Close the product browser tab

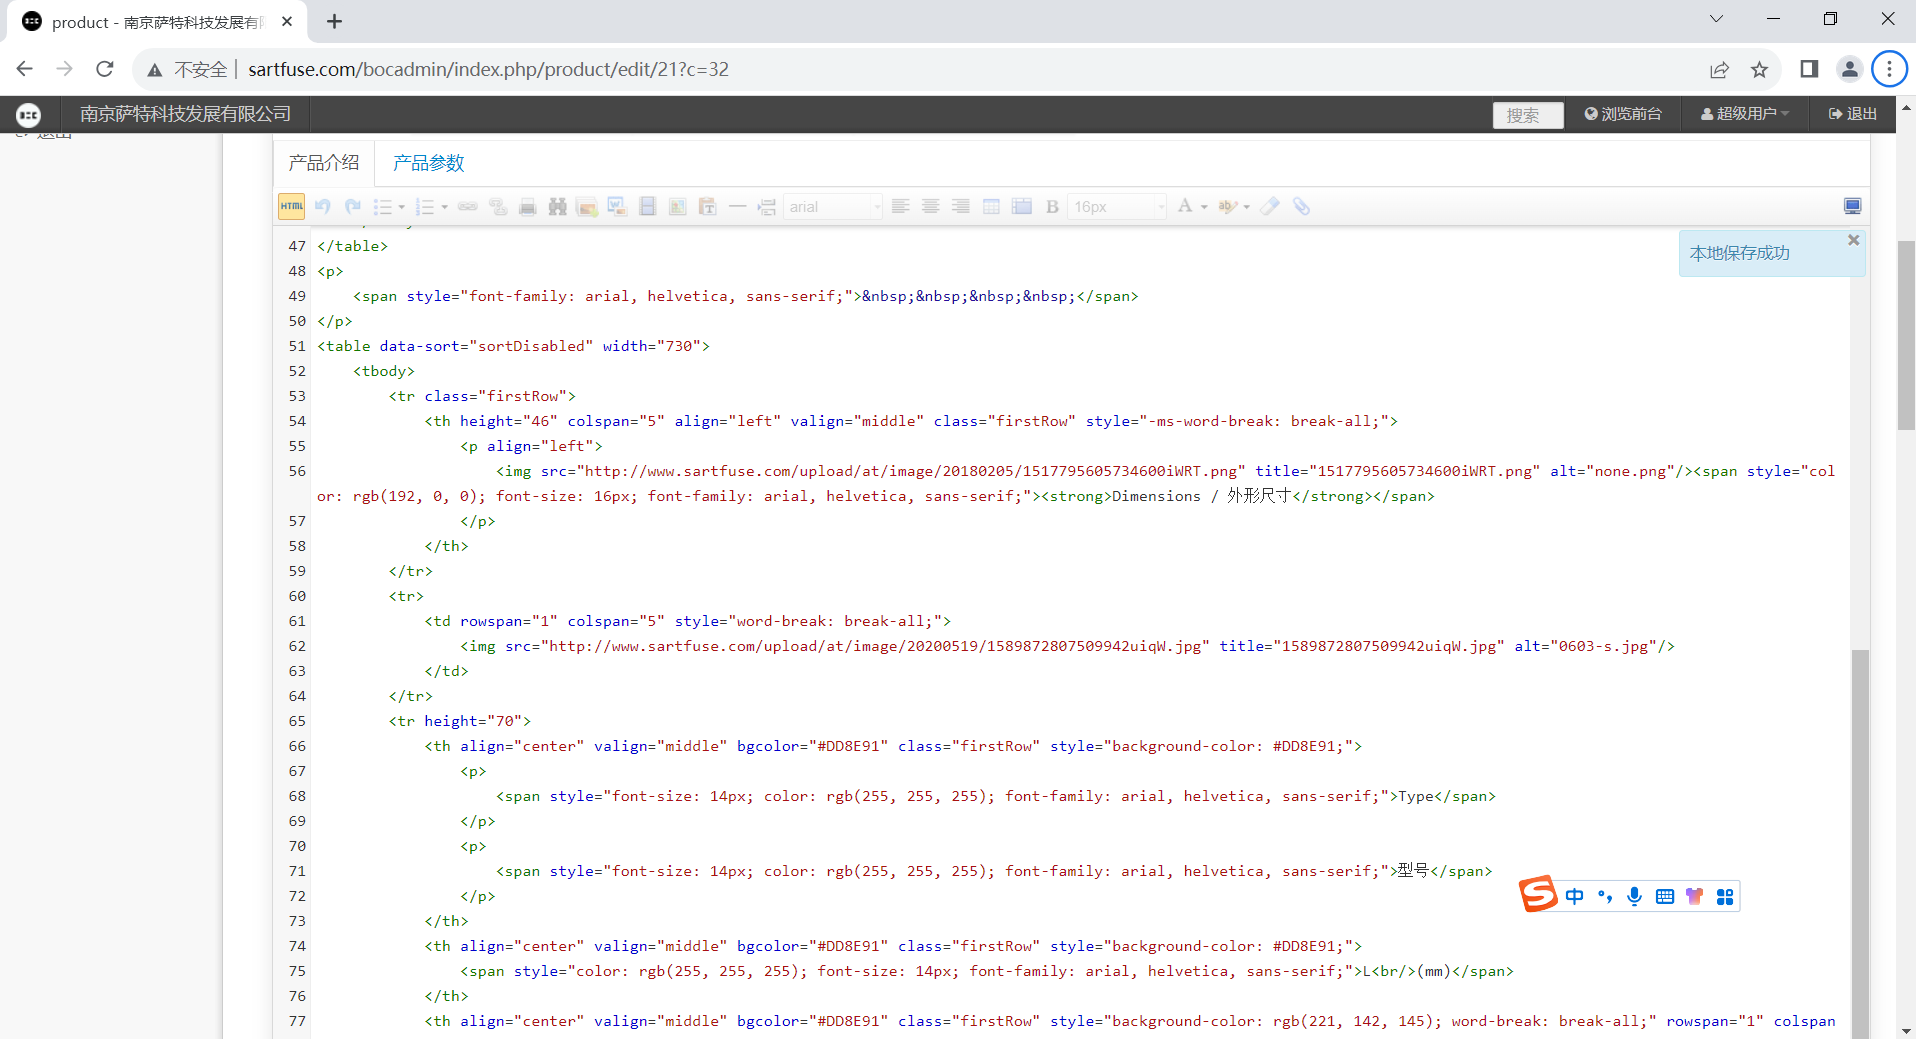287,21
